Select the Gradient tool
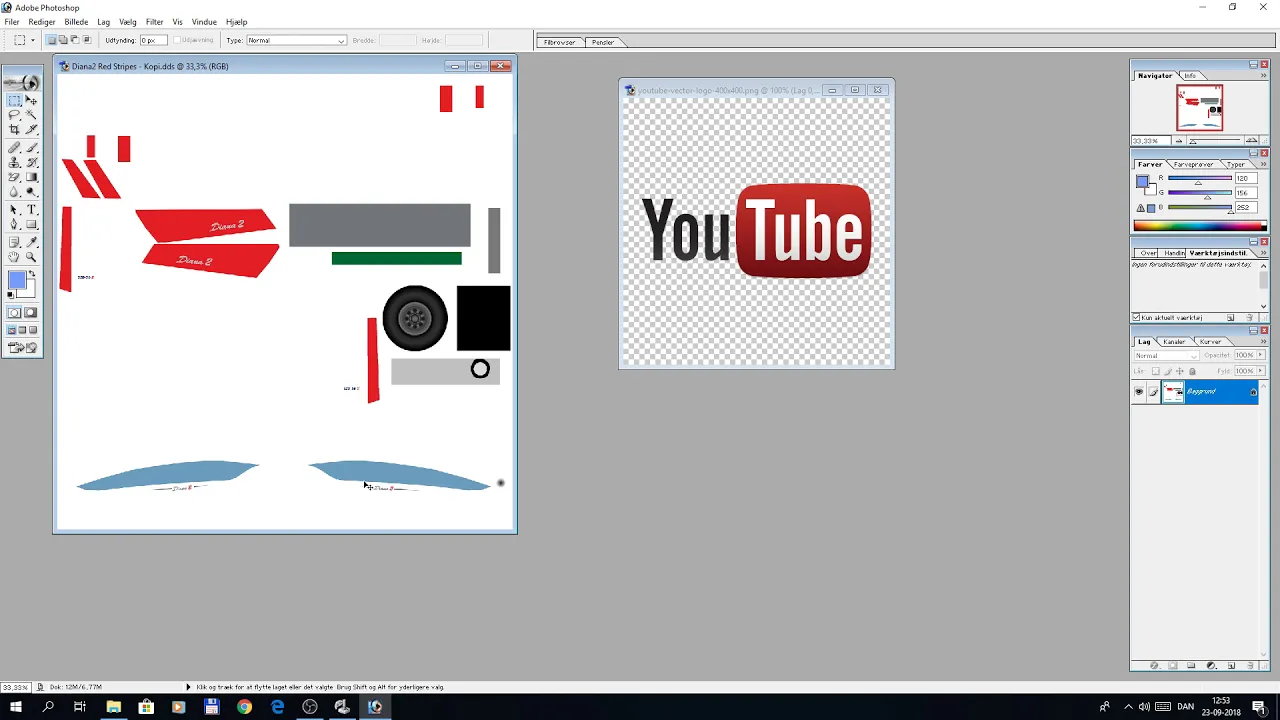Viewport: 1280px width, 720px height. (x=31, y=177)
